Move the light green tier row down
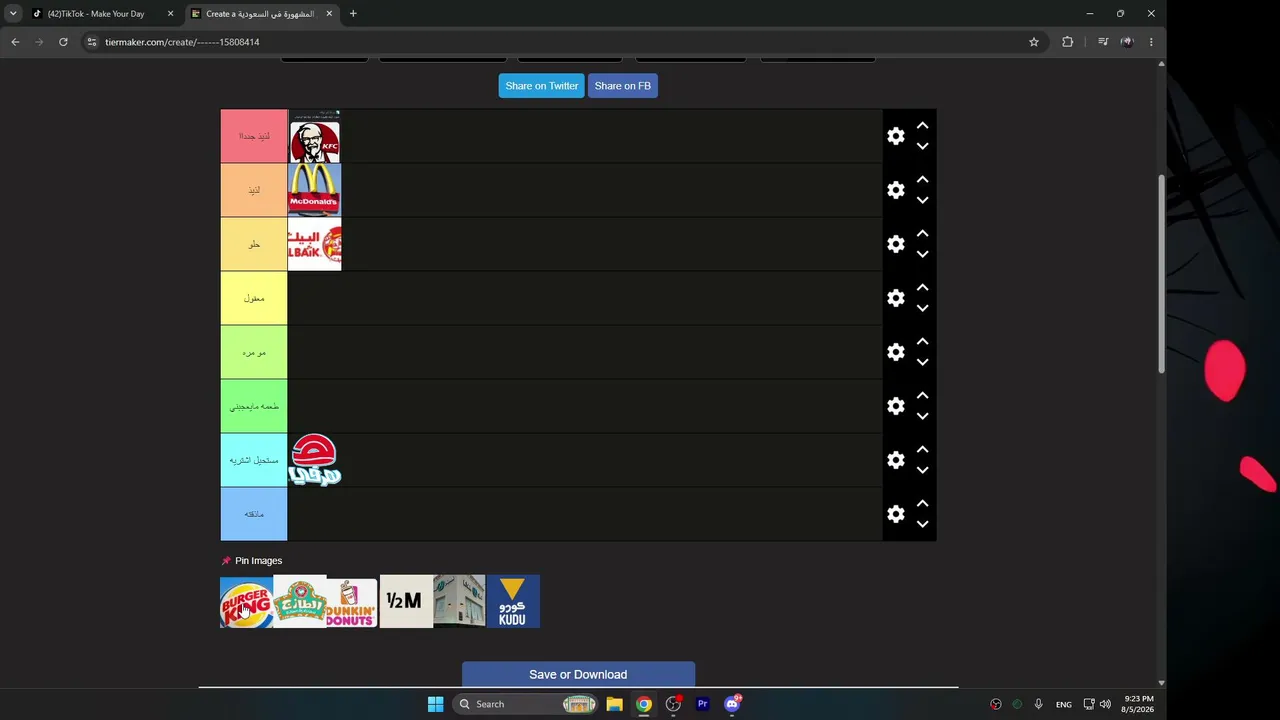Image resolution: width=1280 pixels, height=720 pixels. tap(923, 362)
